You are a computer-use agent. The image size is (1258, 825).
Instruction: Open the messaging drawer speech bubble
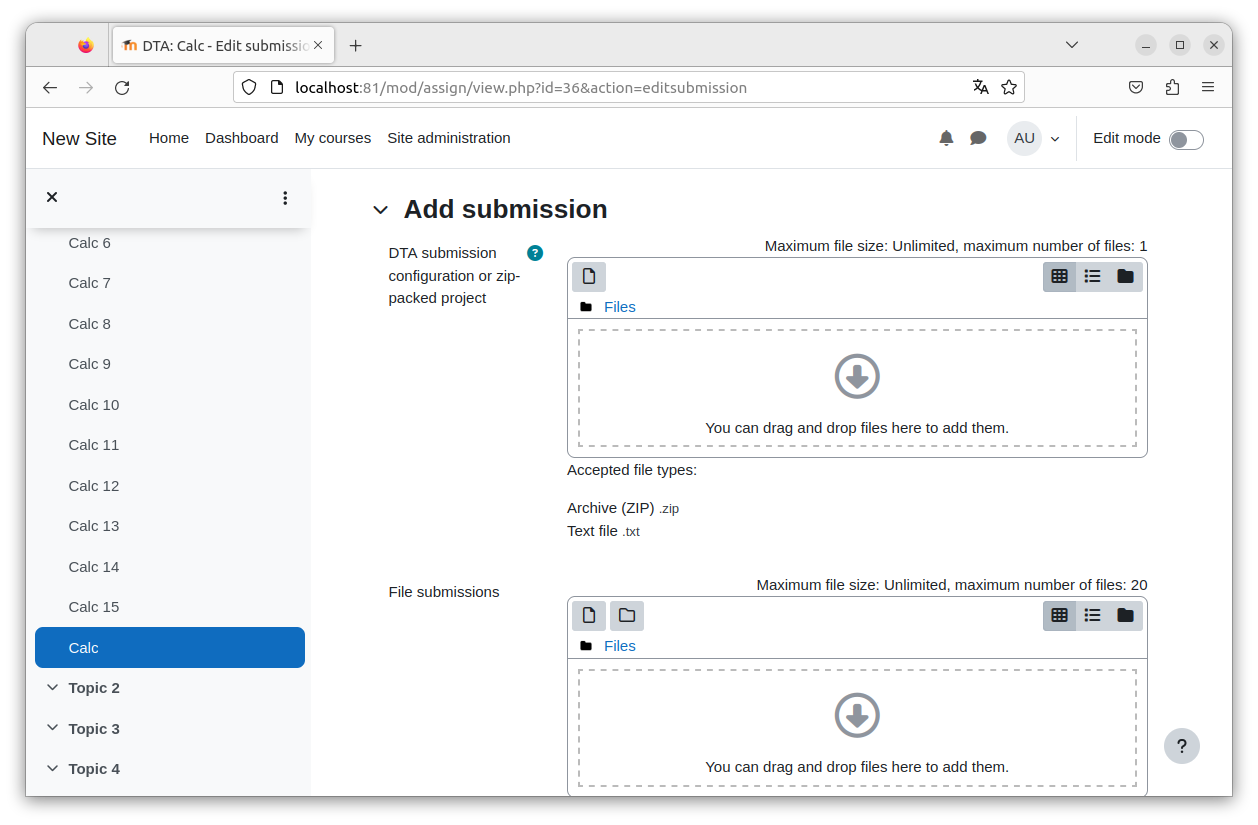point(978,138)
